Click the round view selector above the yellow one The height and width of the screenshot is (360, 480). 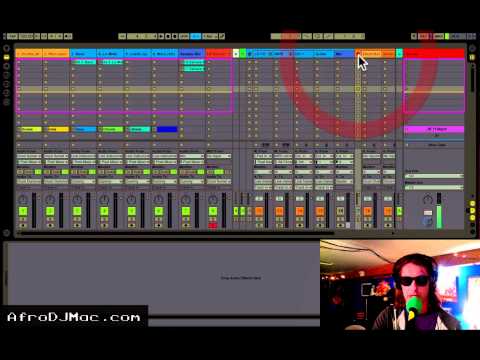tap(472, 48)
